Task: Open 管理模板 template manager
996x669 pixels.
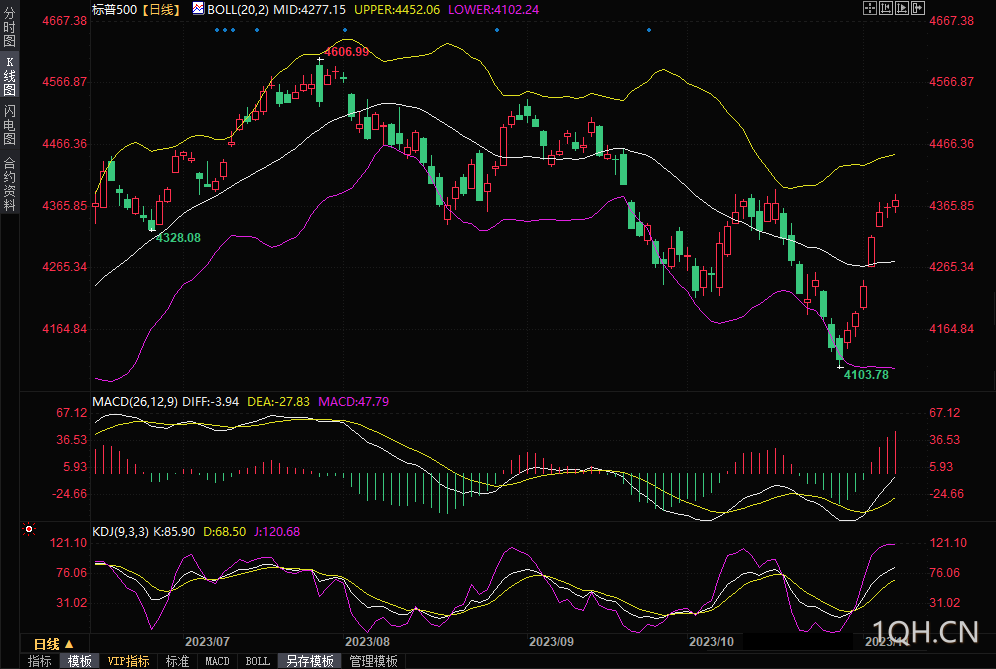Action: [373, 661]
